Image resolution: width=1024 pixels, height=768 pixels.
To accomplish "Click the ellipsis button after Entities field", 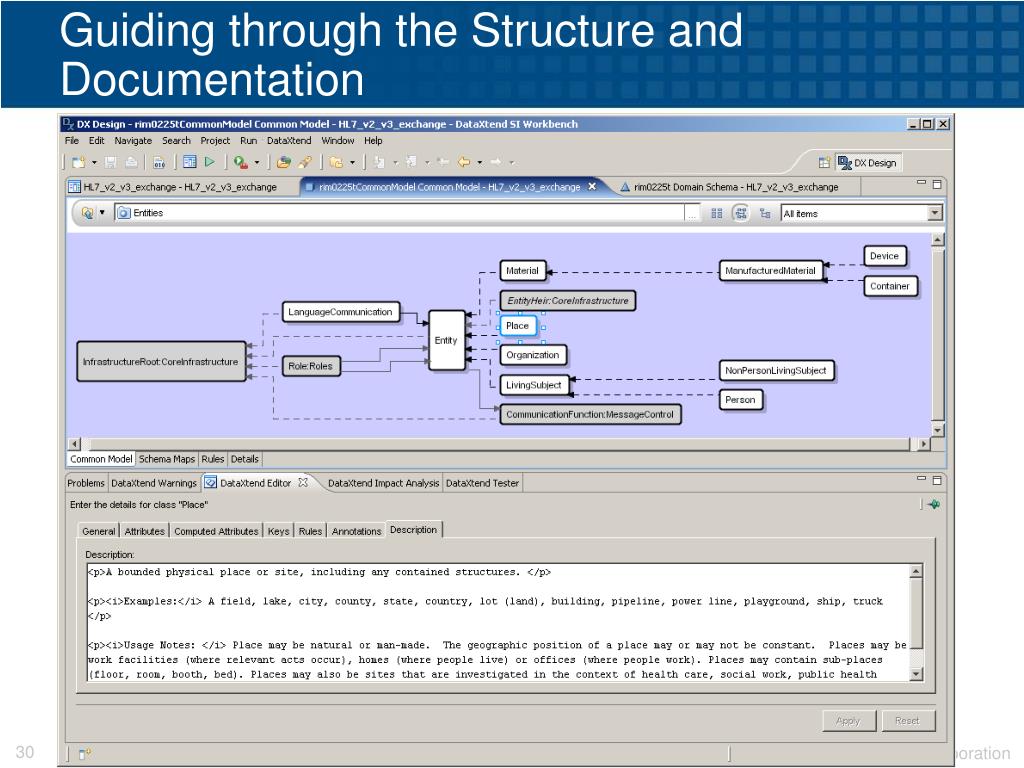I will 692,214.
